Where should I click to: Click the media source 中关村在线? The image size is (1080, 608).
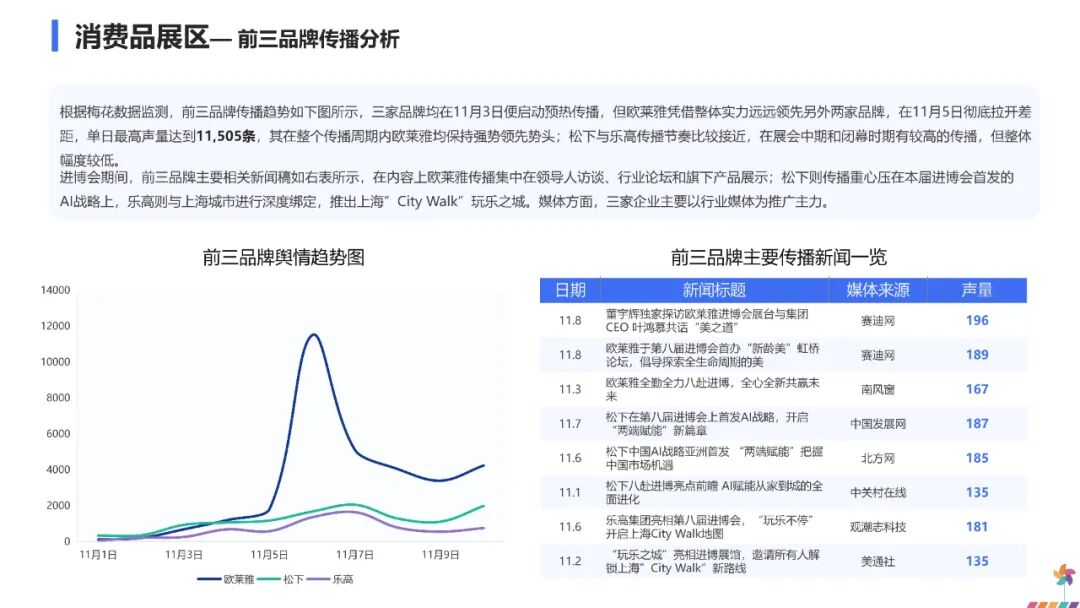(878, 493)
